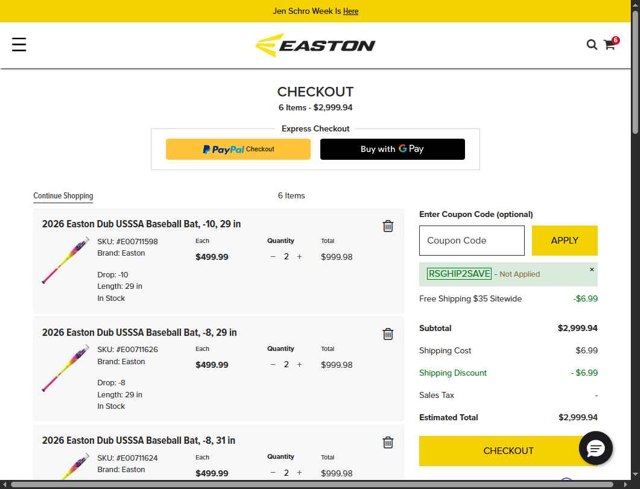
Task: Select the Subtotal $2,999.94 value
Action: (578, 328)
